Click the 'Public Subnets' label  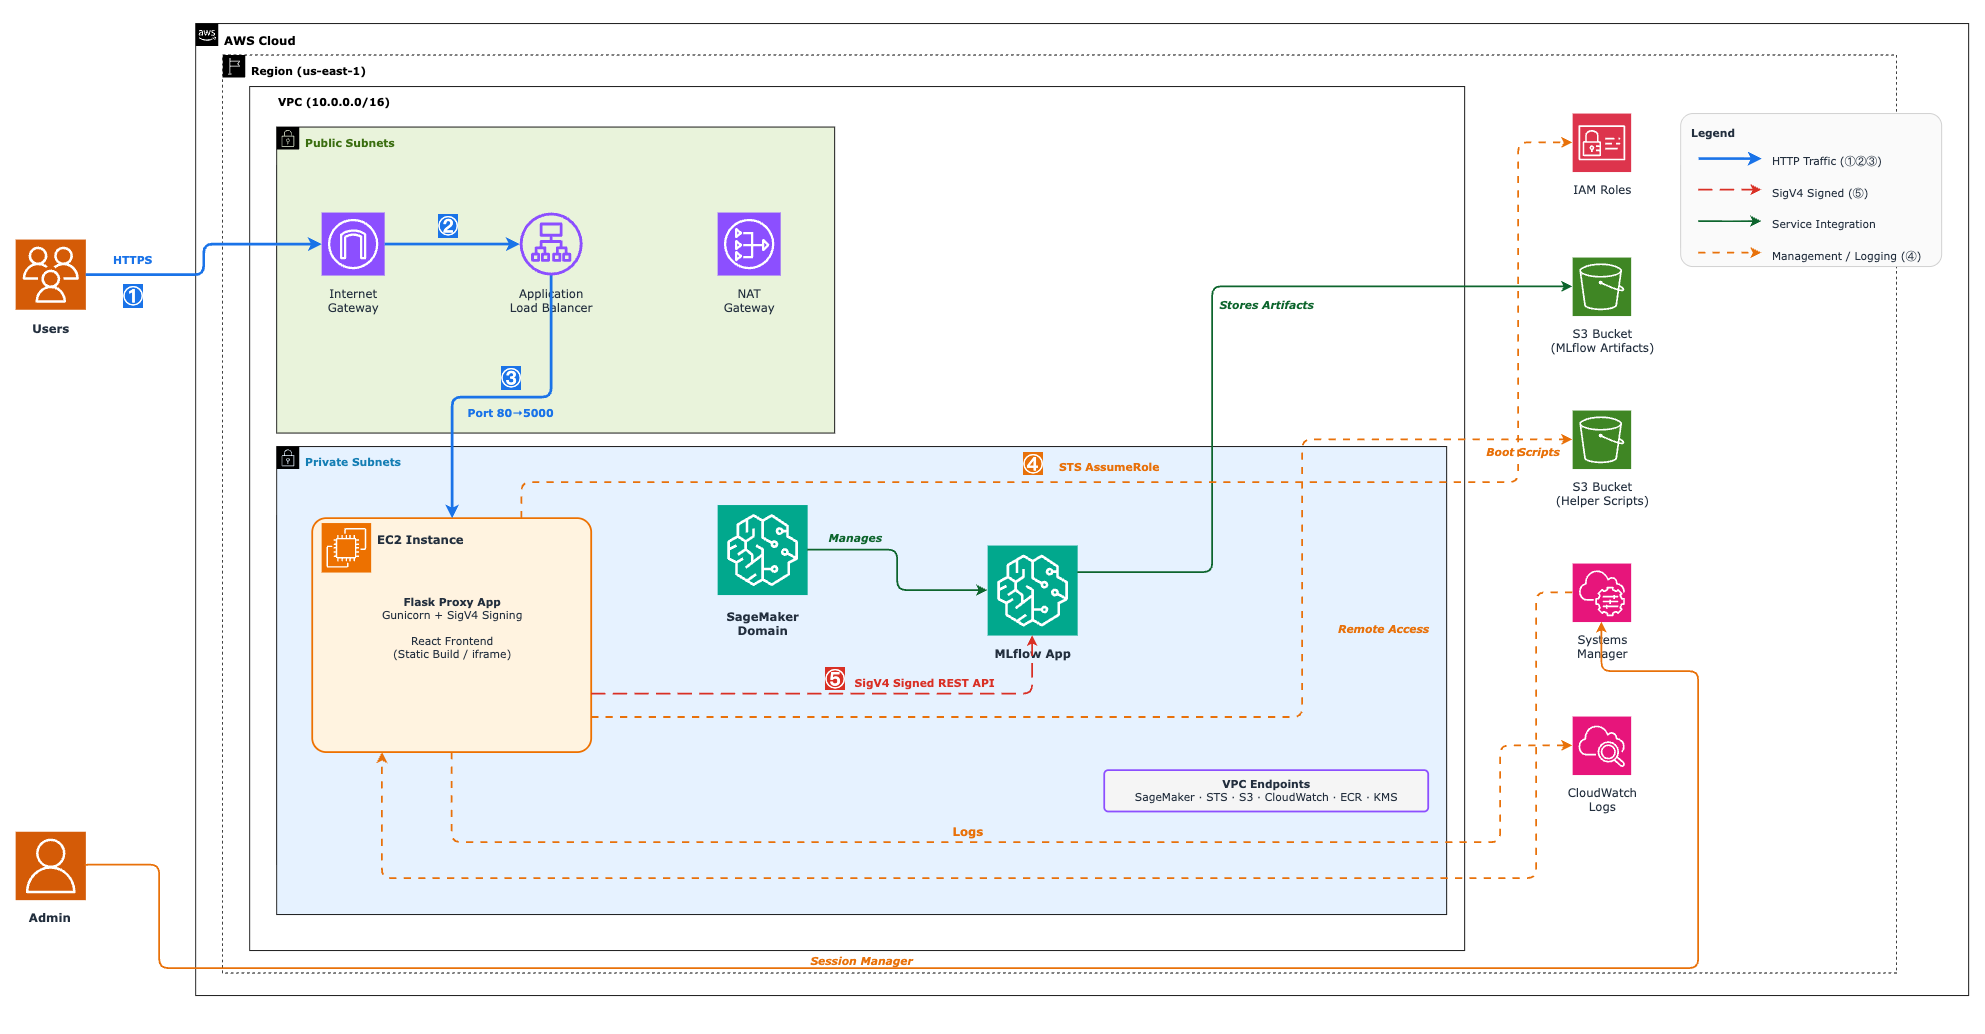coord(349,143)
